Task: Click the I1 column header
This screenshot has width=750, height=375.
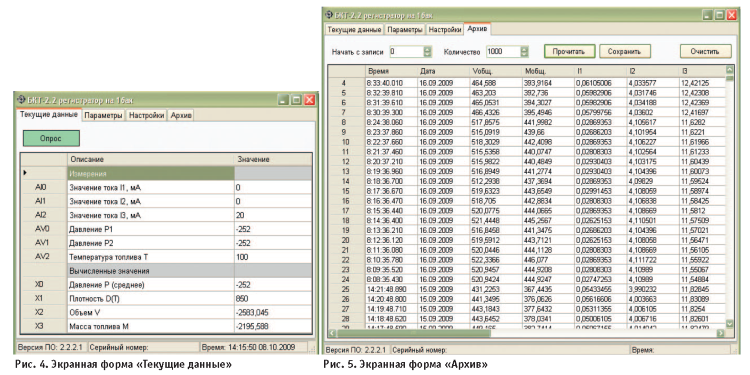Action: 600,71
